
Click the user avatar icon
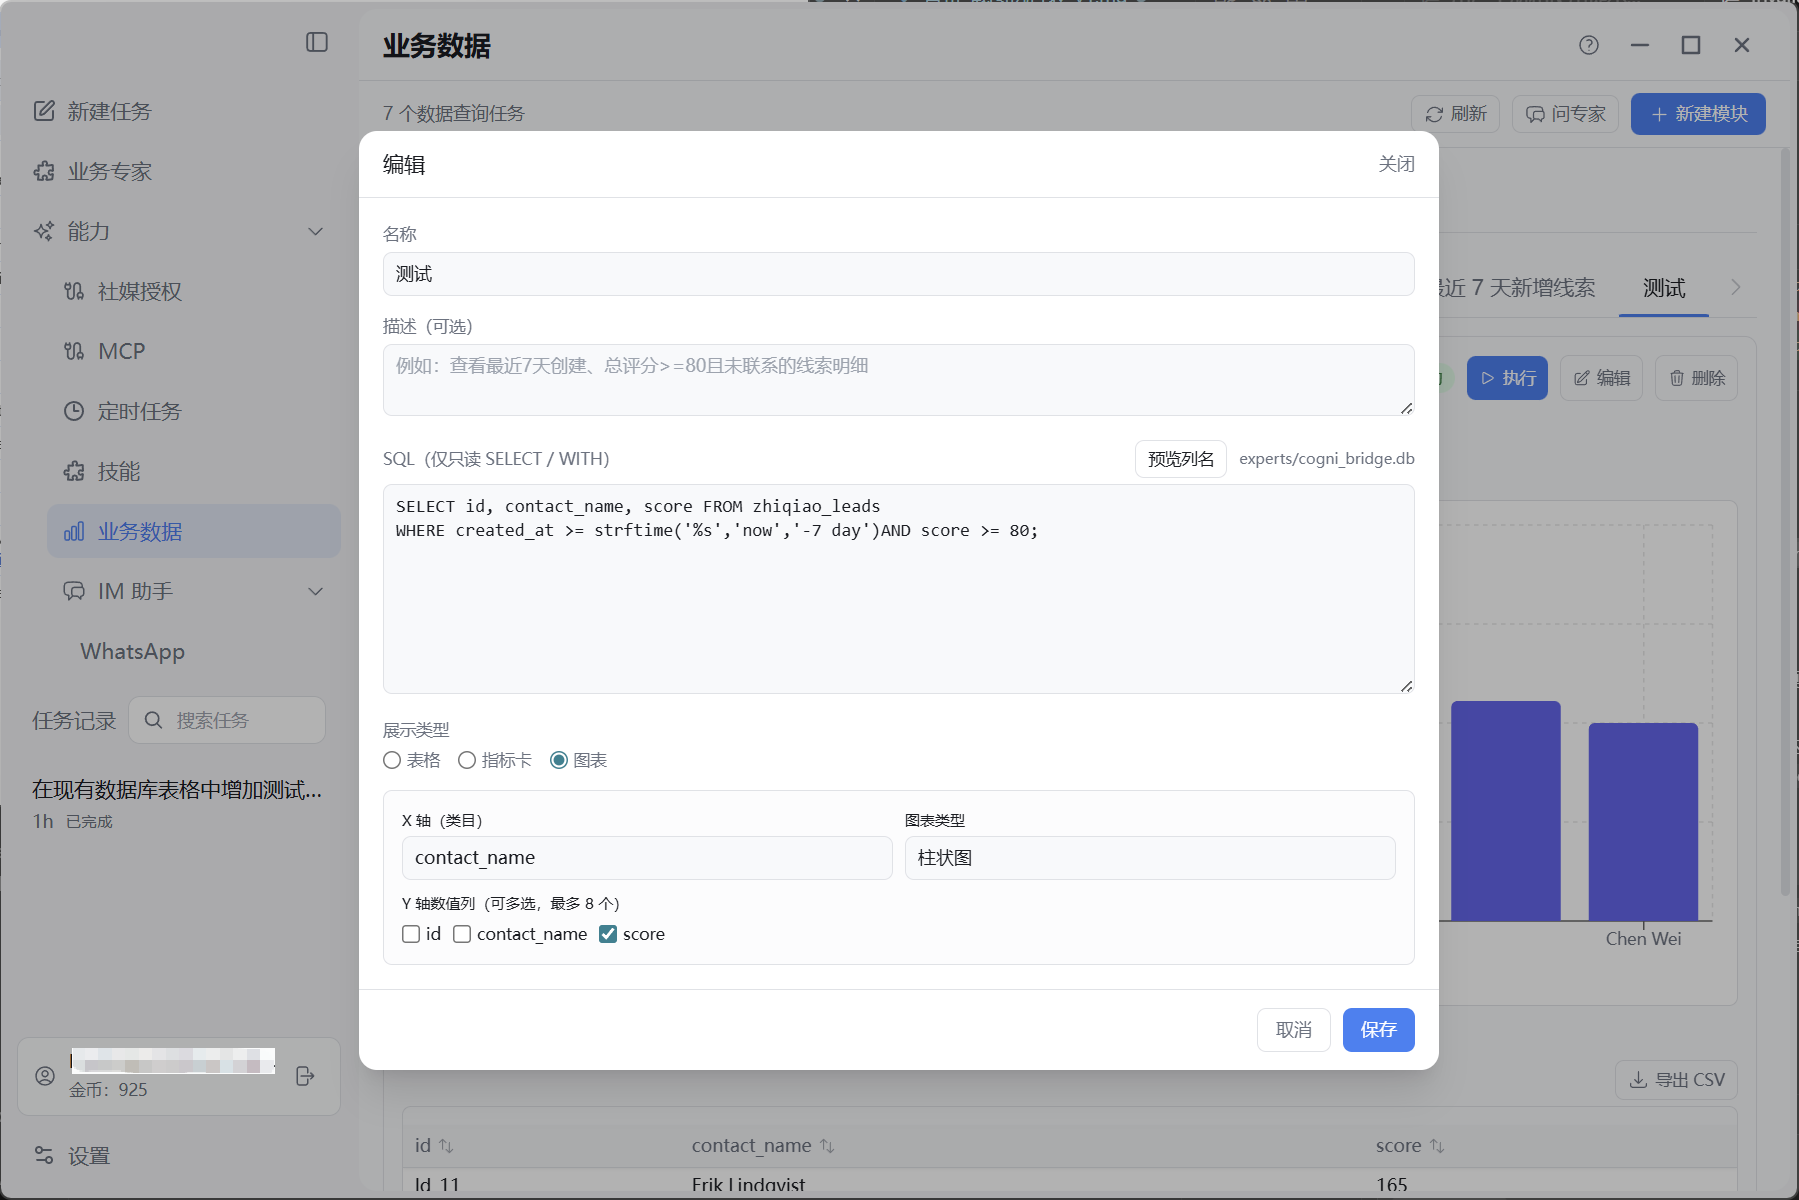coord(45,1076)
